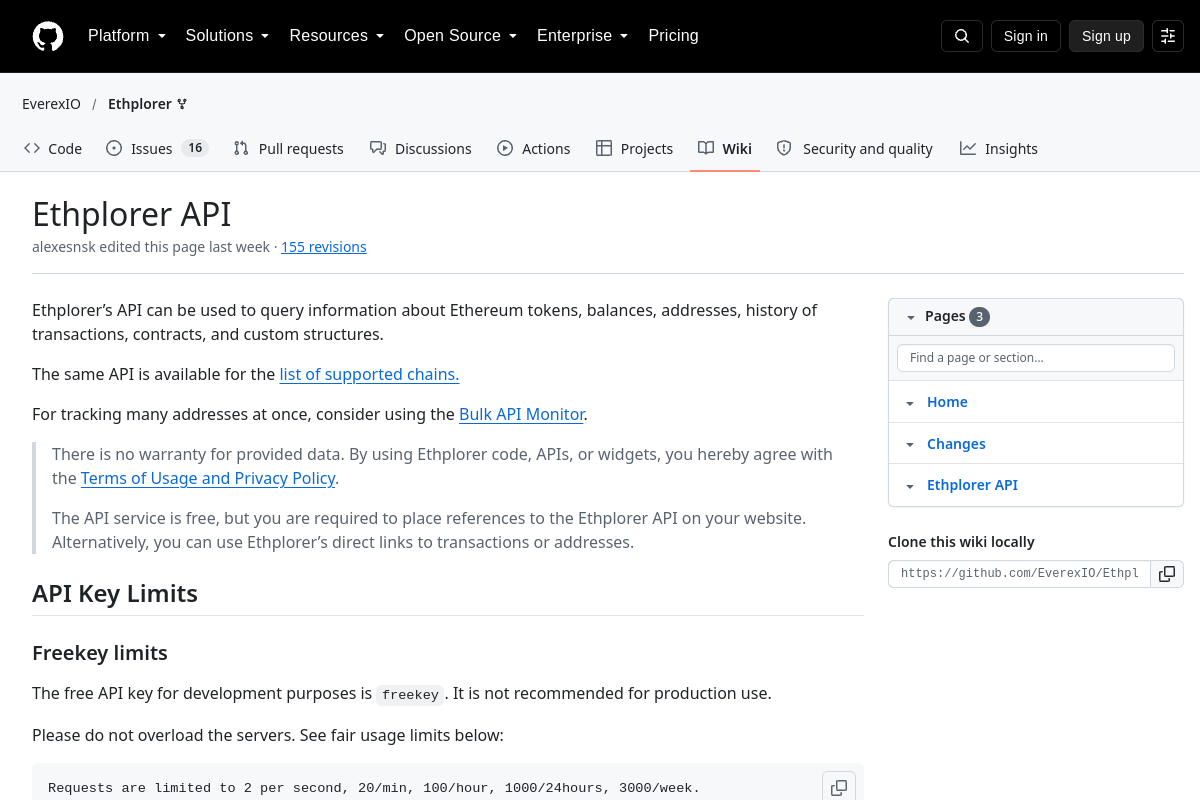Click the Sign up button
The image size is (1200, 800).
(1106, 36)
